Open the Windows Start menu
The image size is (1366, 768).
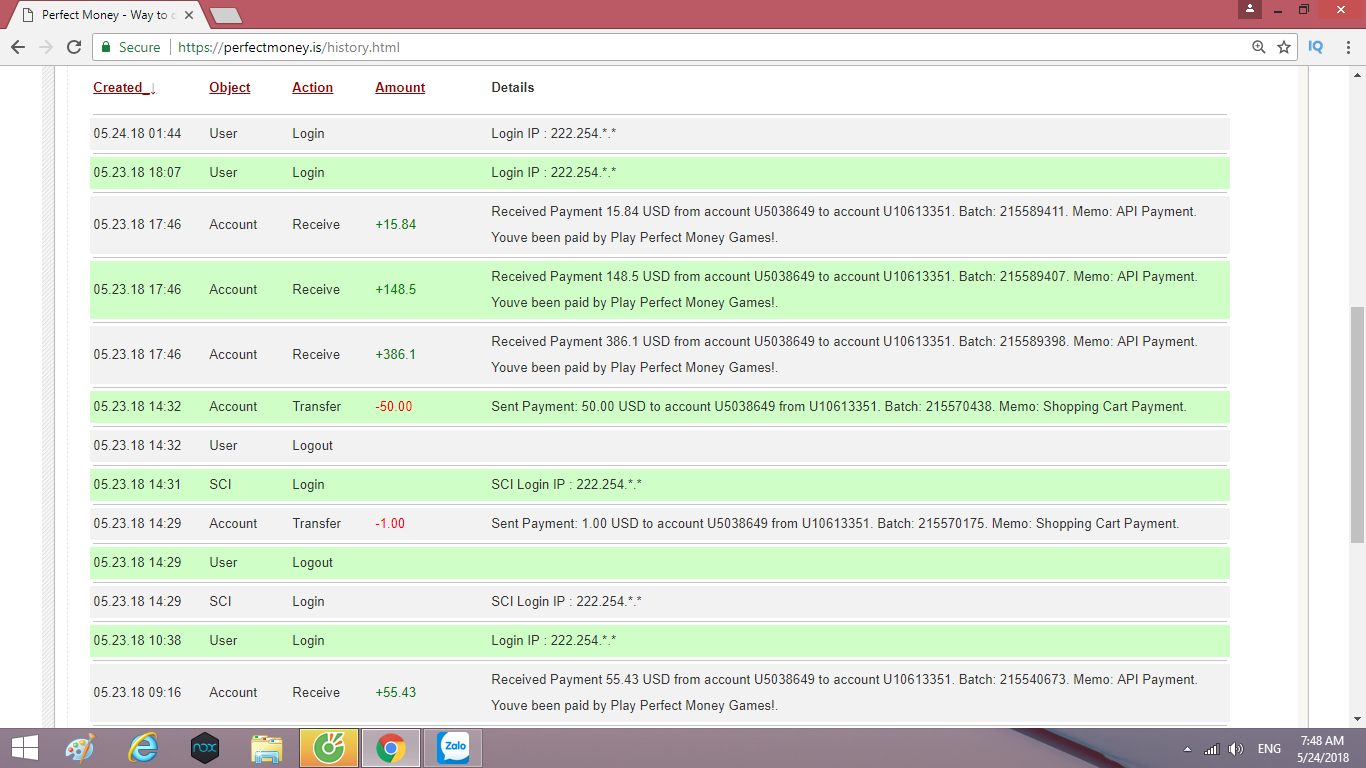point(25,748)
